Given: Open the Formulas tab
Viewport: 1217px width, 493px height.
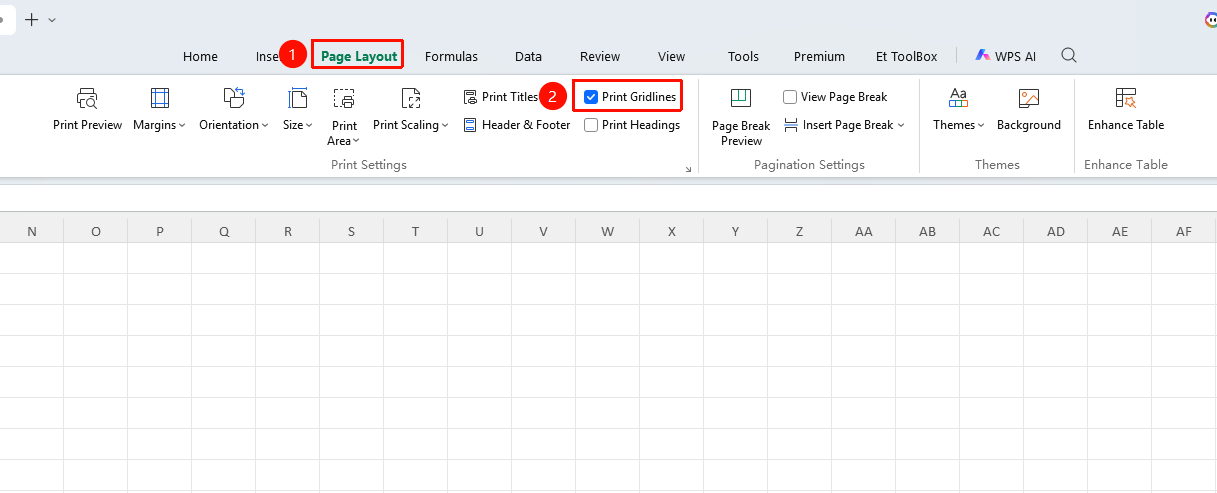Looking at the screenshot, I should click(451, 56).
